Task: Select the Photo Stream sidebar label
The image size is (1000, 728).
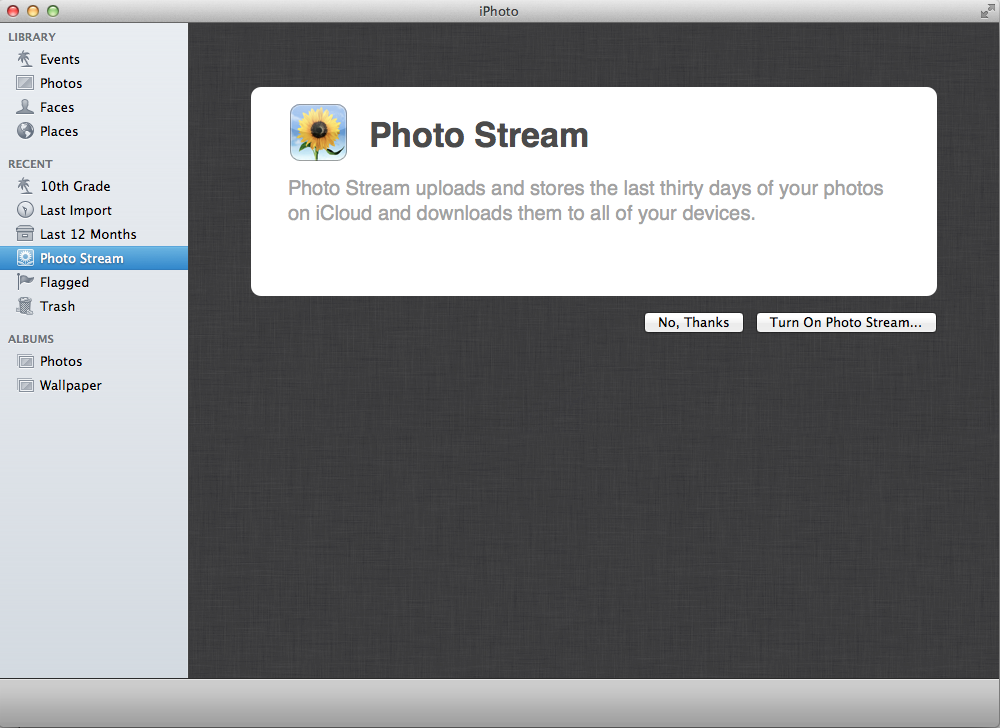Action: click(x=82, y=258)
